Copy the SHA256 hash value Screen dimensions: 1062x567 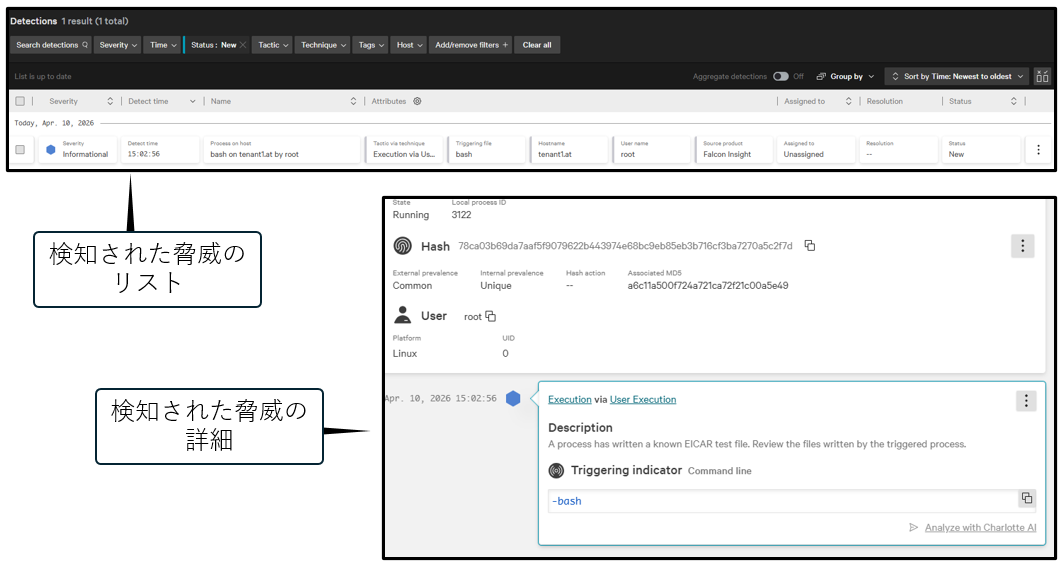coord(810,246)
